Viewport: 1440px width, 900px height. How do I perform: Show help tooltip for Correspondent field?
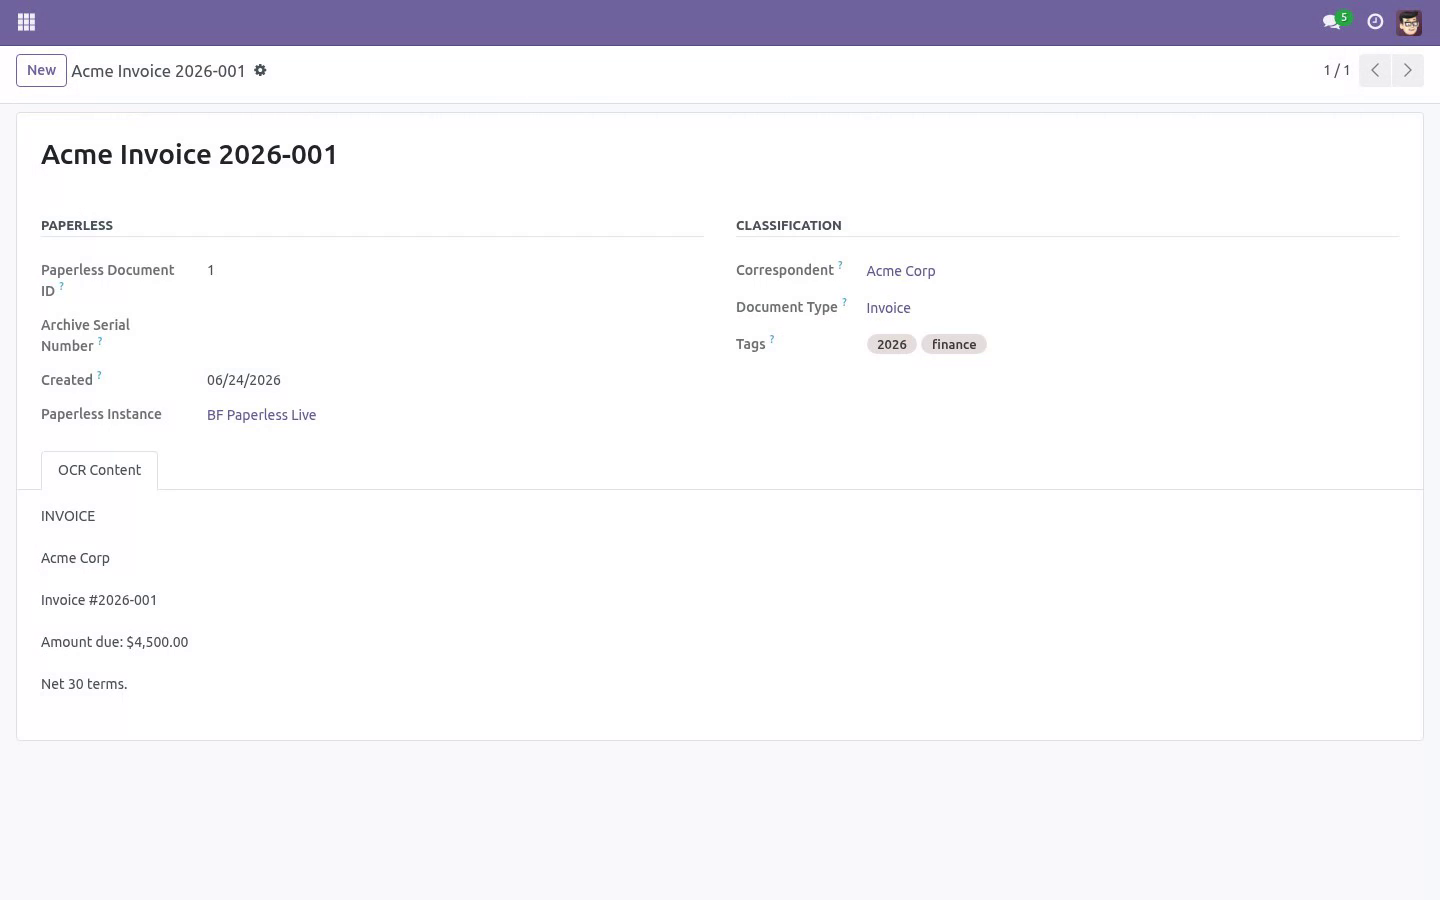840,265
